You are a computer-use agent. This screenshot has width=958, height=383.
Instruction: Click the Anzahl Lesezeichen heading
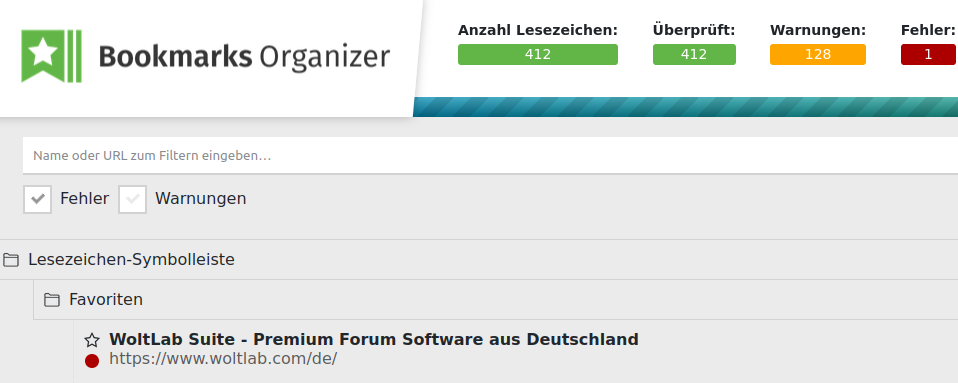(538, 30)
